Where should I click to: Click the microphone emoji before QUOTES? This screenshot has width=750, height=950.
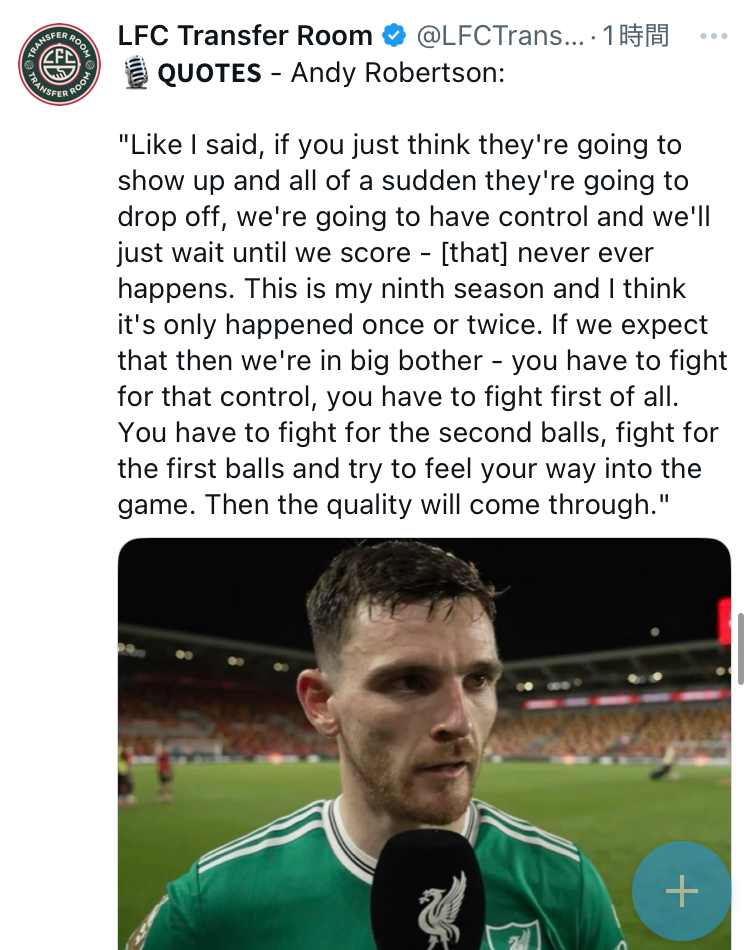click(136, 73)
